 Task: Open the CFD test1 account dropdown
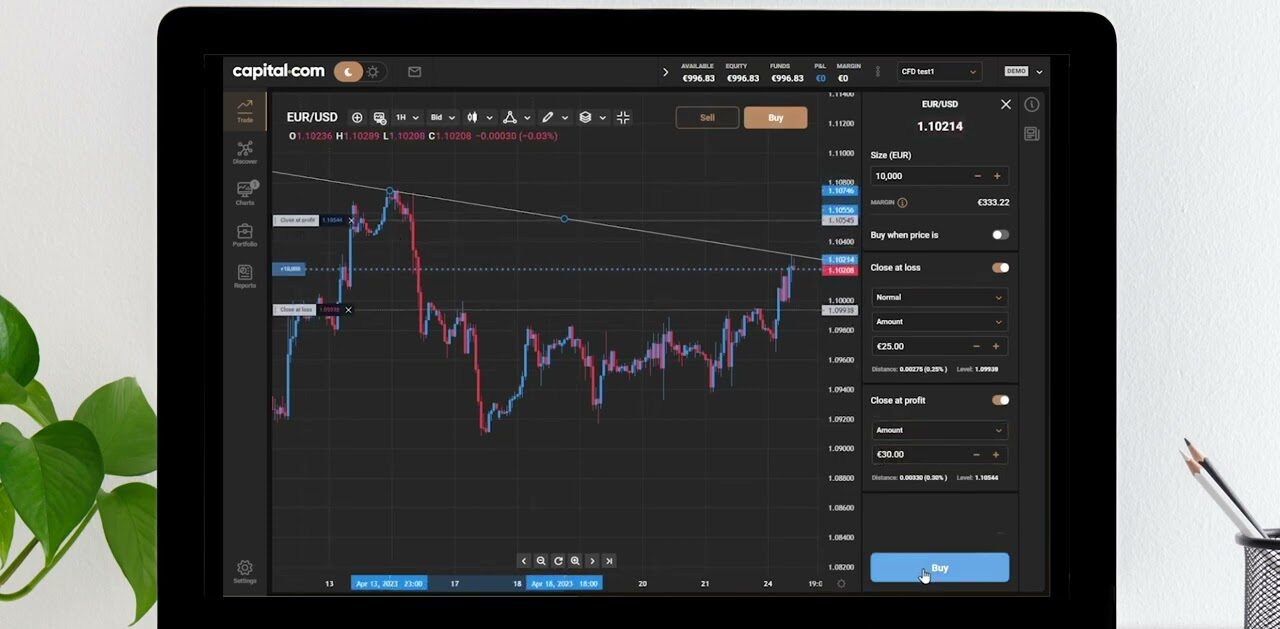939,71
